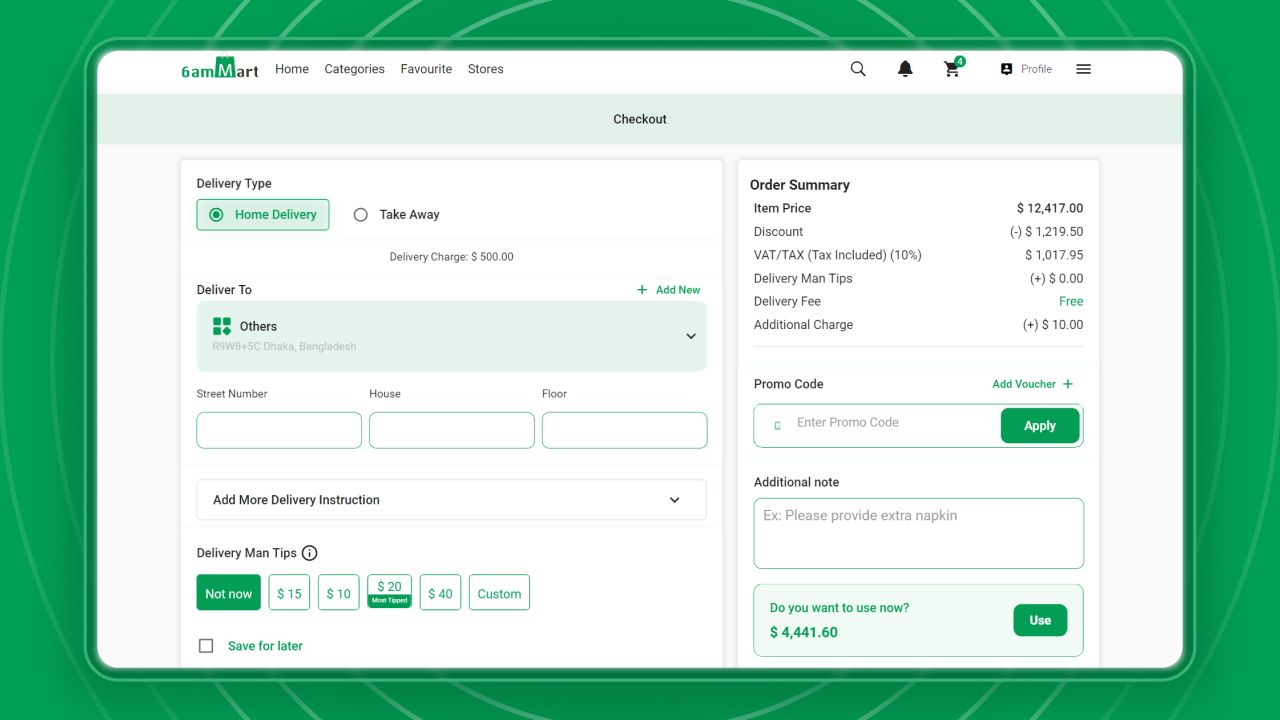Select $ 20 most tipped amount
This screenshot has height=720, width=1280.
point(390,591)
